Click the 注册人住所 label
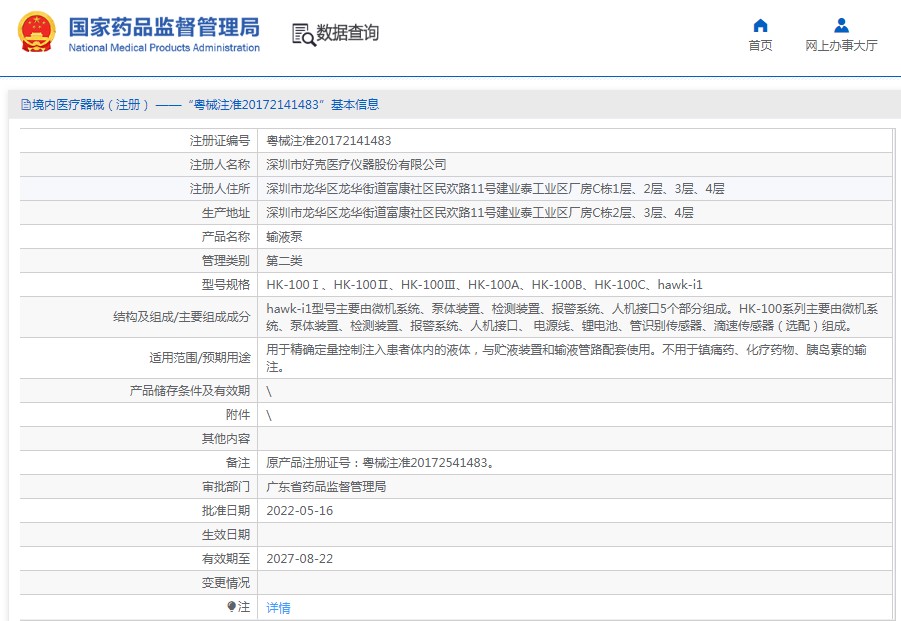The width and height of the screenshot is (901, 621). click(x=220, y=189)
